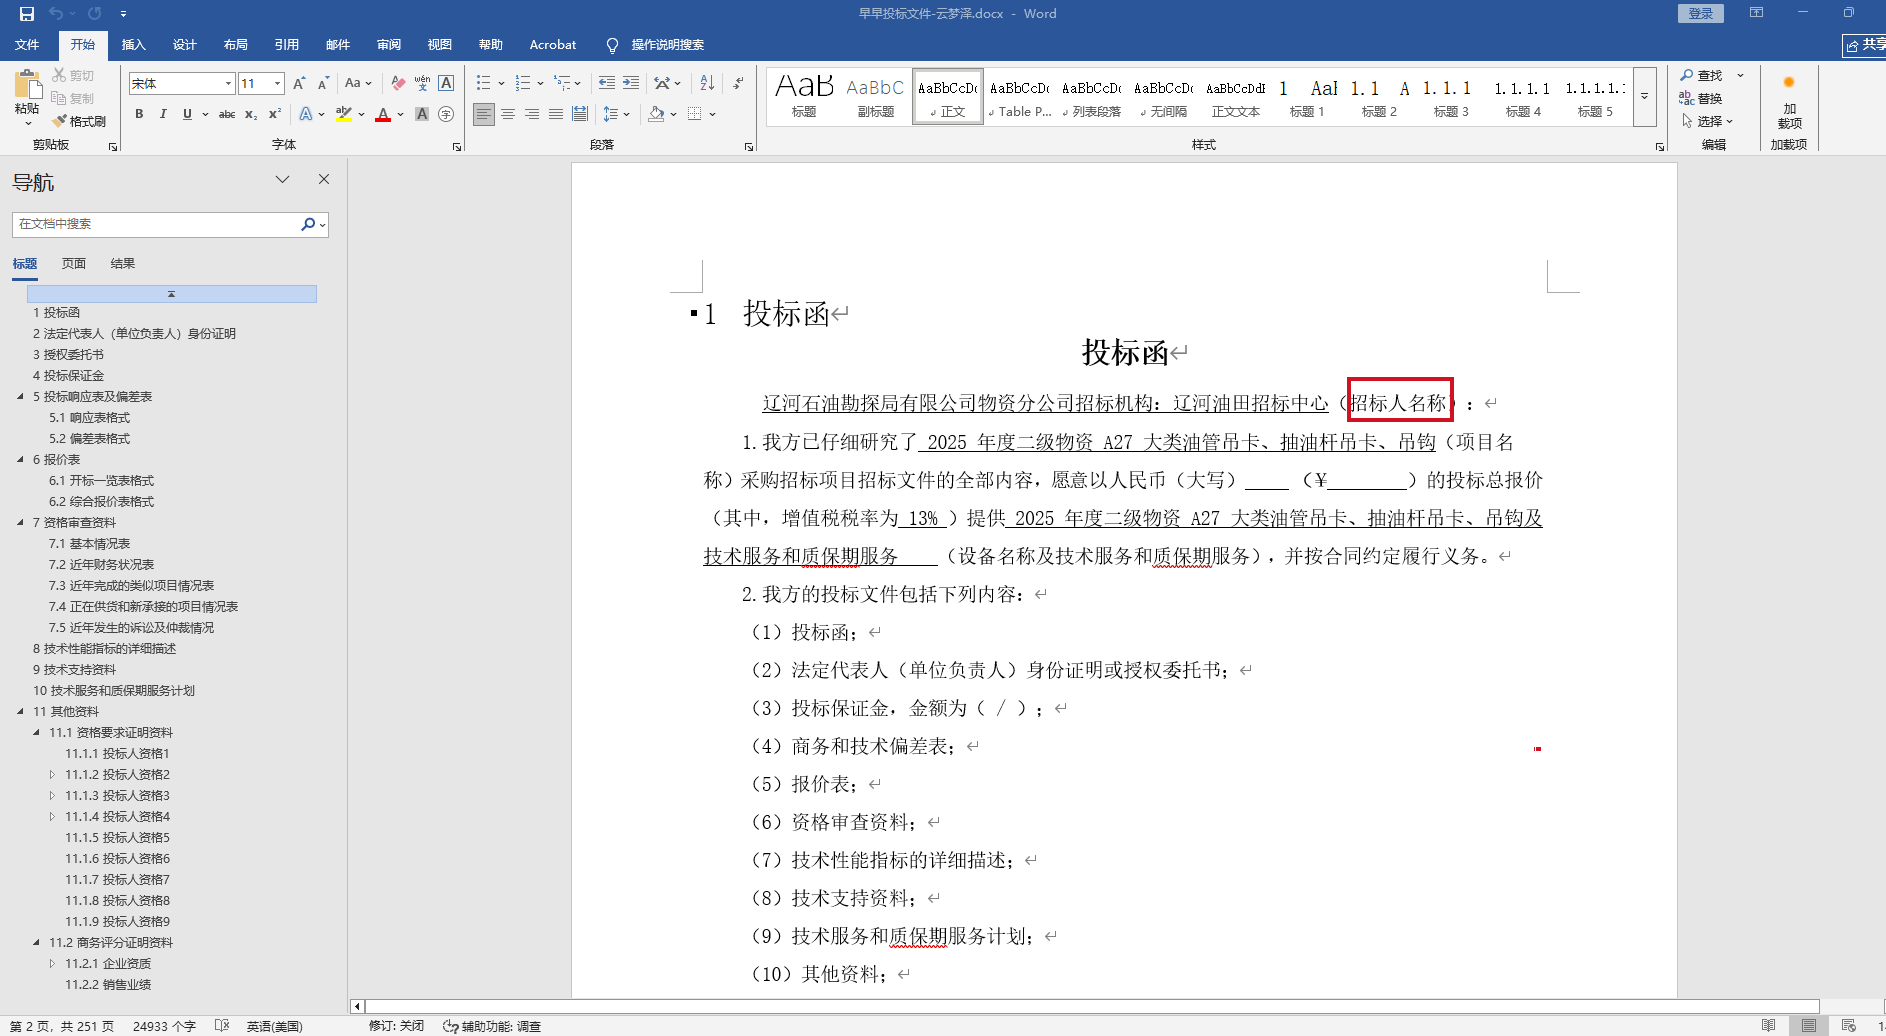Center-align the paragraph text
The width and height of the screenshot is (1886, 1036).
[508, 114]
